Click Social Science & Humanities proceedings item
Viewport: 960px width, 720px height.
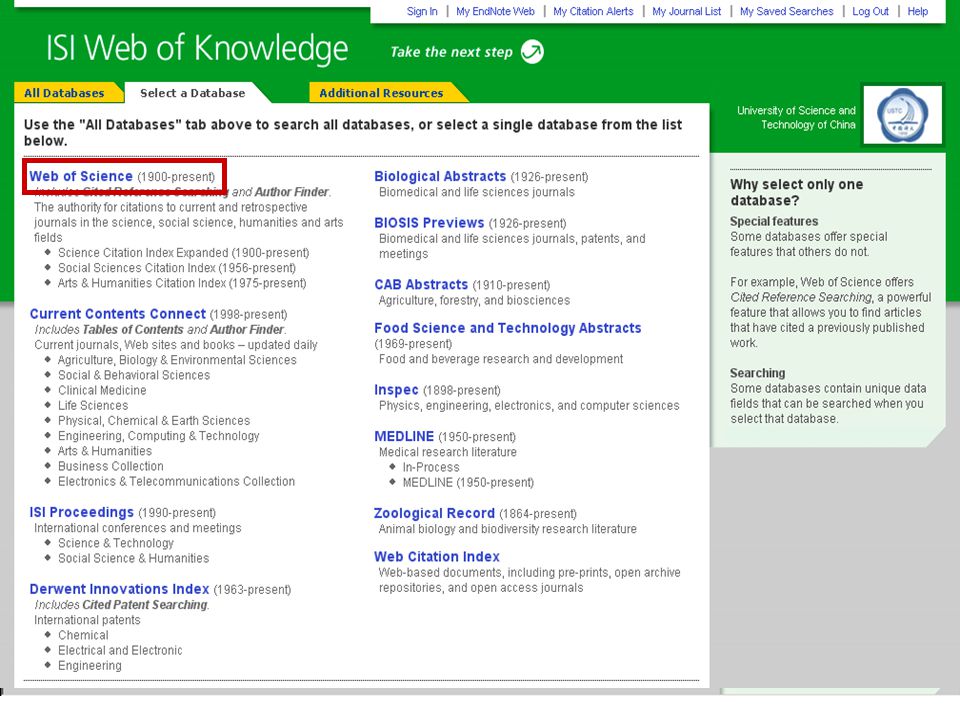point(133,558)
